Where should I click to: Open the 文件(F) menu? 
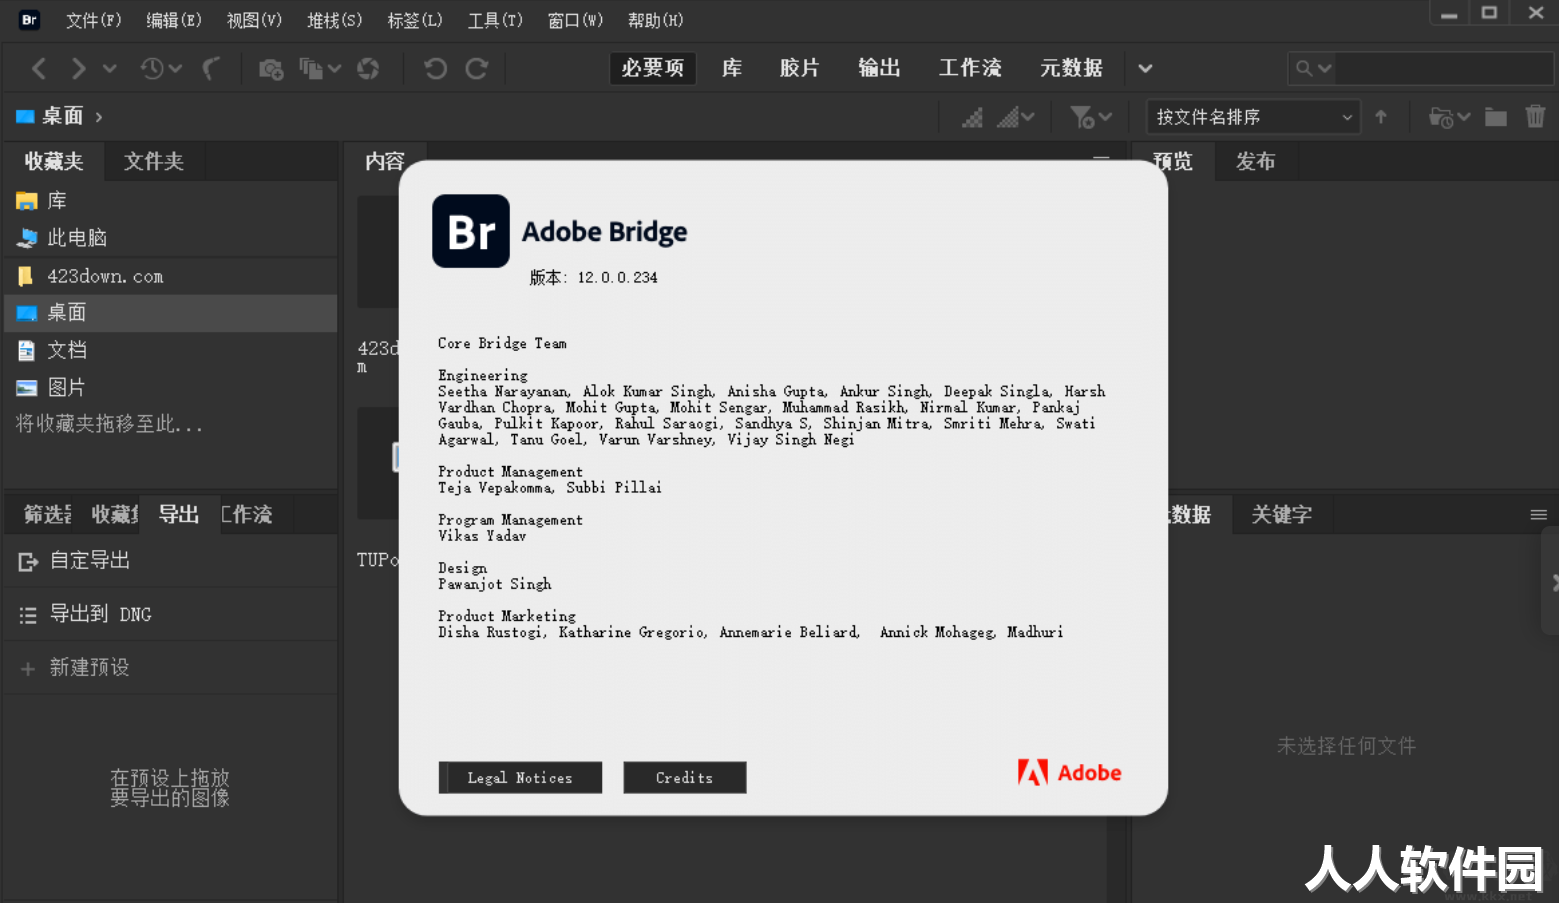(x=94, y=20)
